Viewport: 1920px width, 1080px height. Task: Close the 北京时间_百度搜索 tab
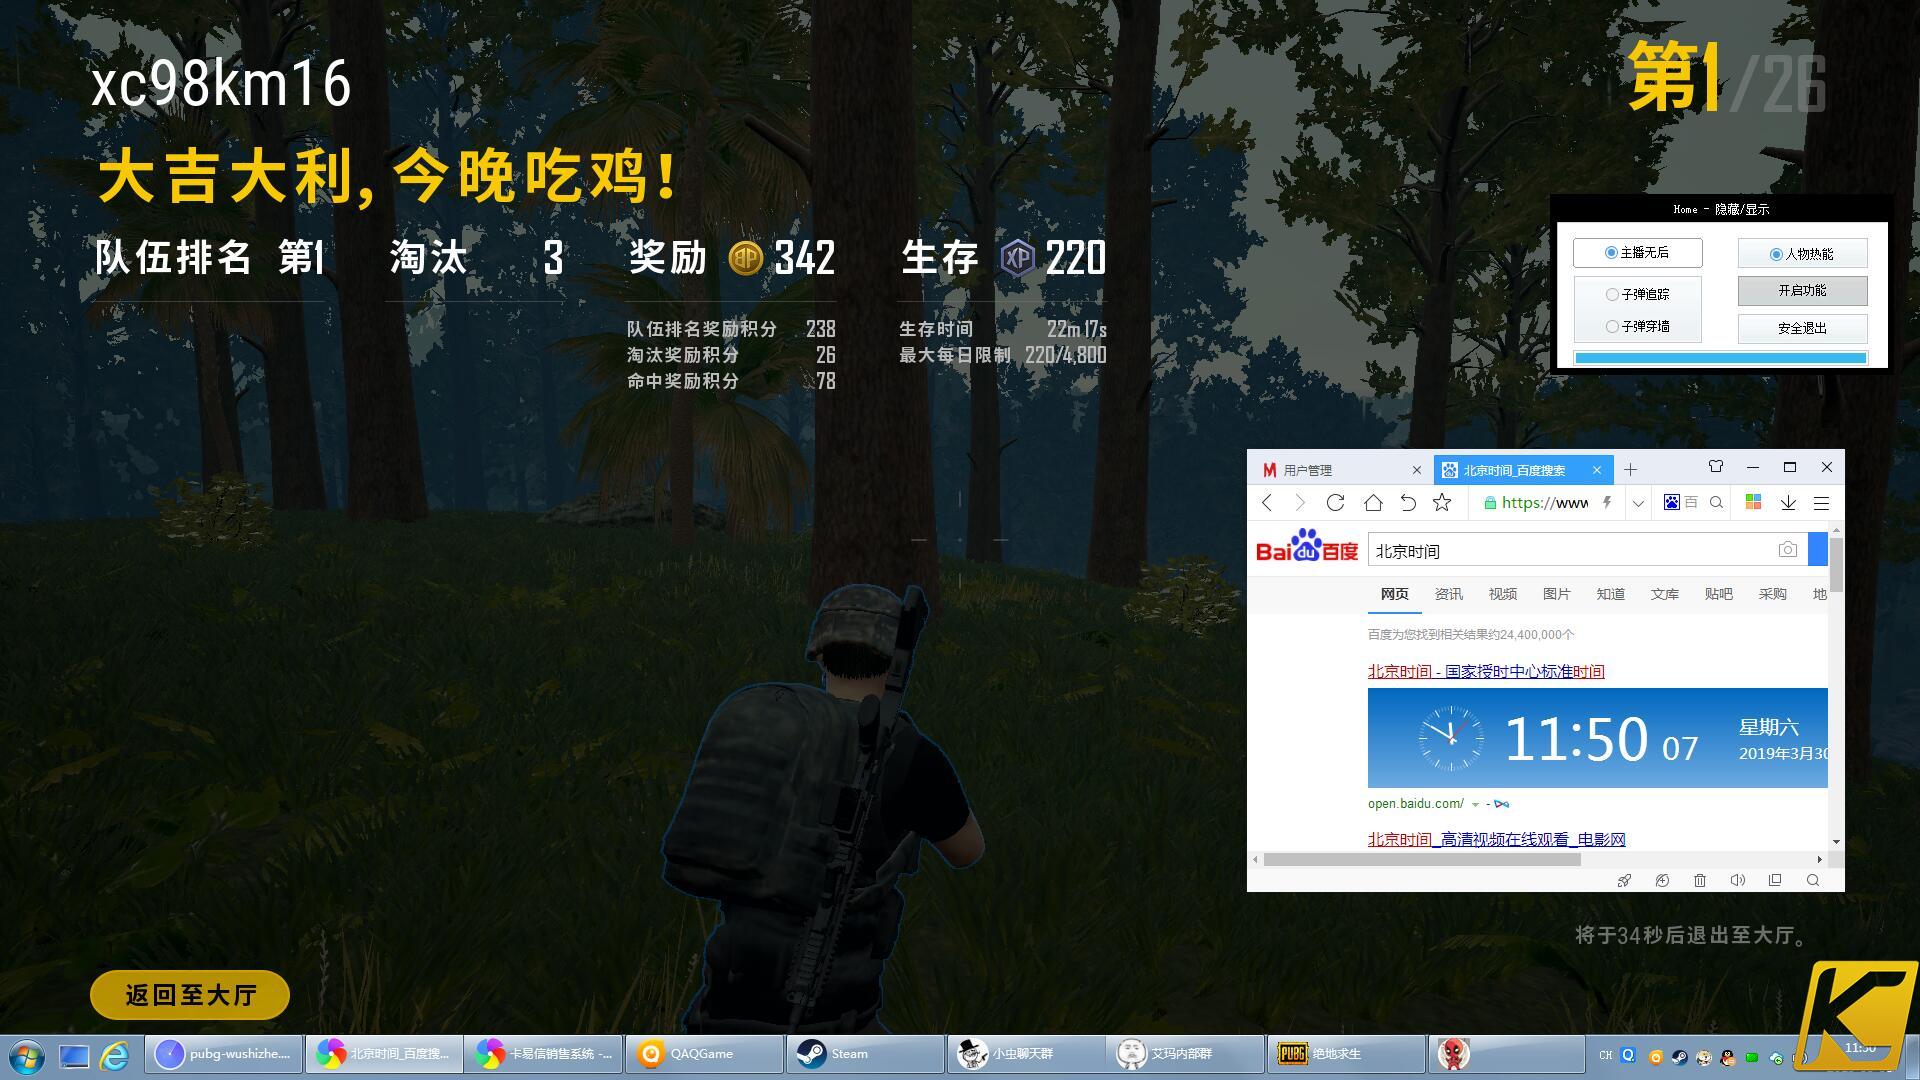pos(1597,470)
